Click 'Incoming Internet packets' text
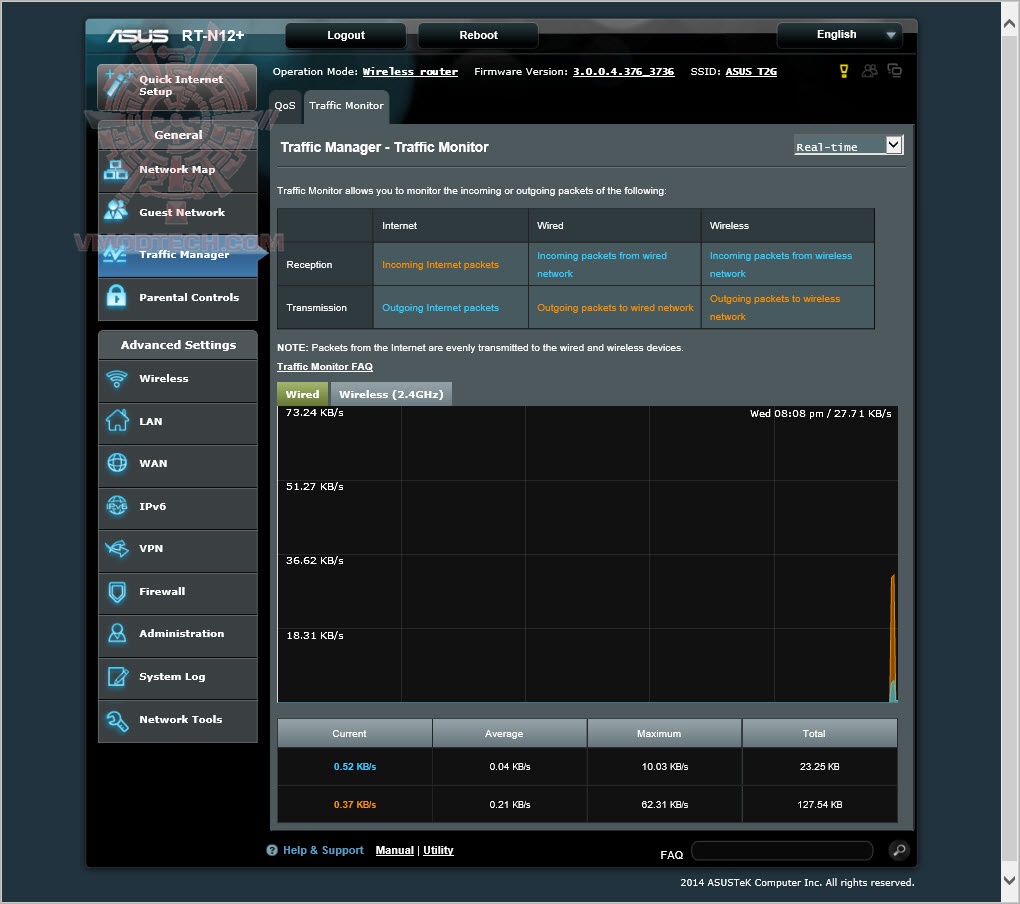Screen dimensions: 1020x904 (x=440, y=265)
